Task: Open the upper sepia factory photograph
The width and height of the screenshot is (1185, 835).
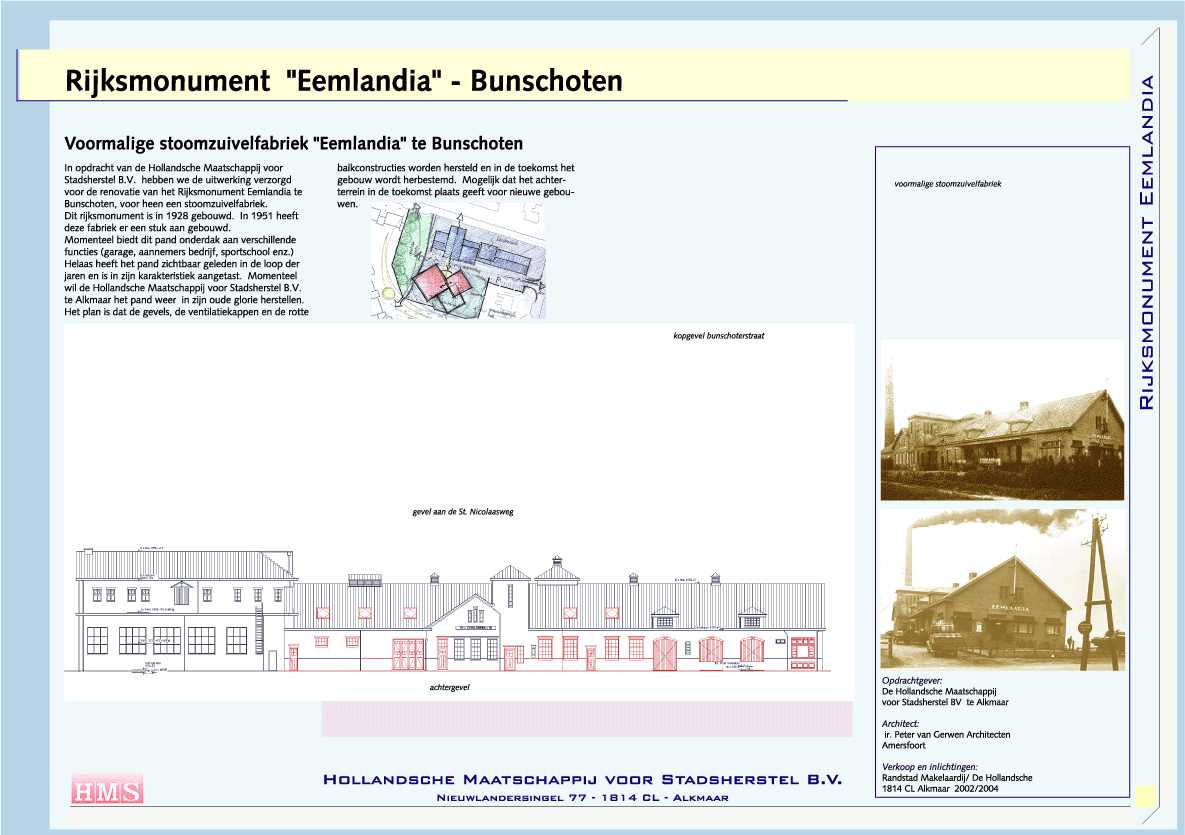Action: tap(1001, 421)
